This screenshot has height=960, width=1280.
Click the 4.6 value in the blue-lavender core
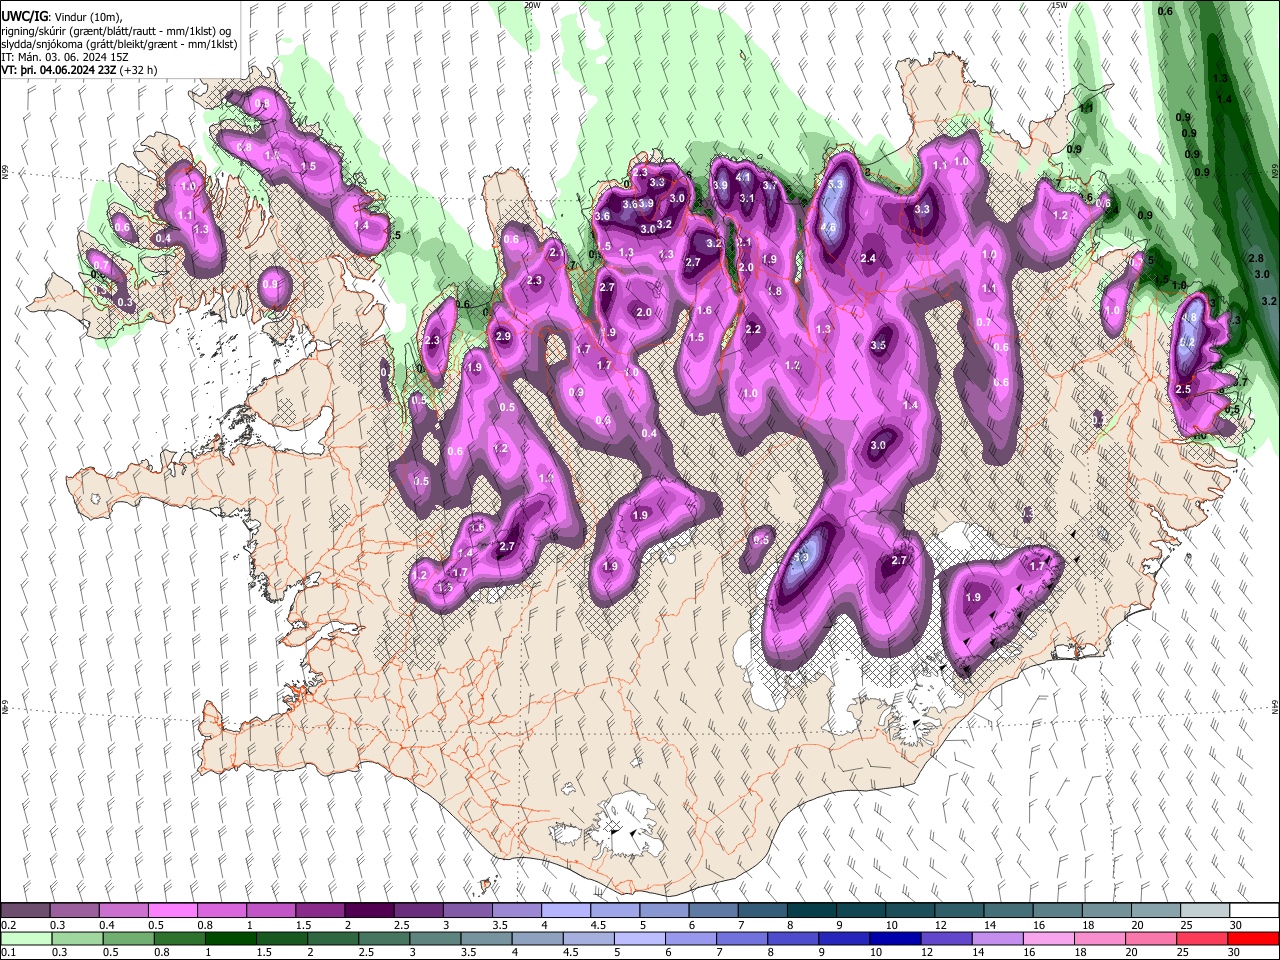click(828, 227)
